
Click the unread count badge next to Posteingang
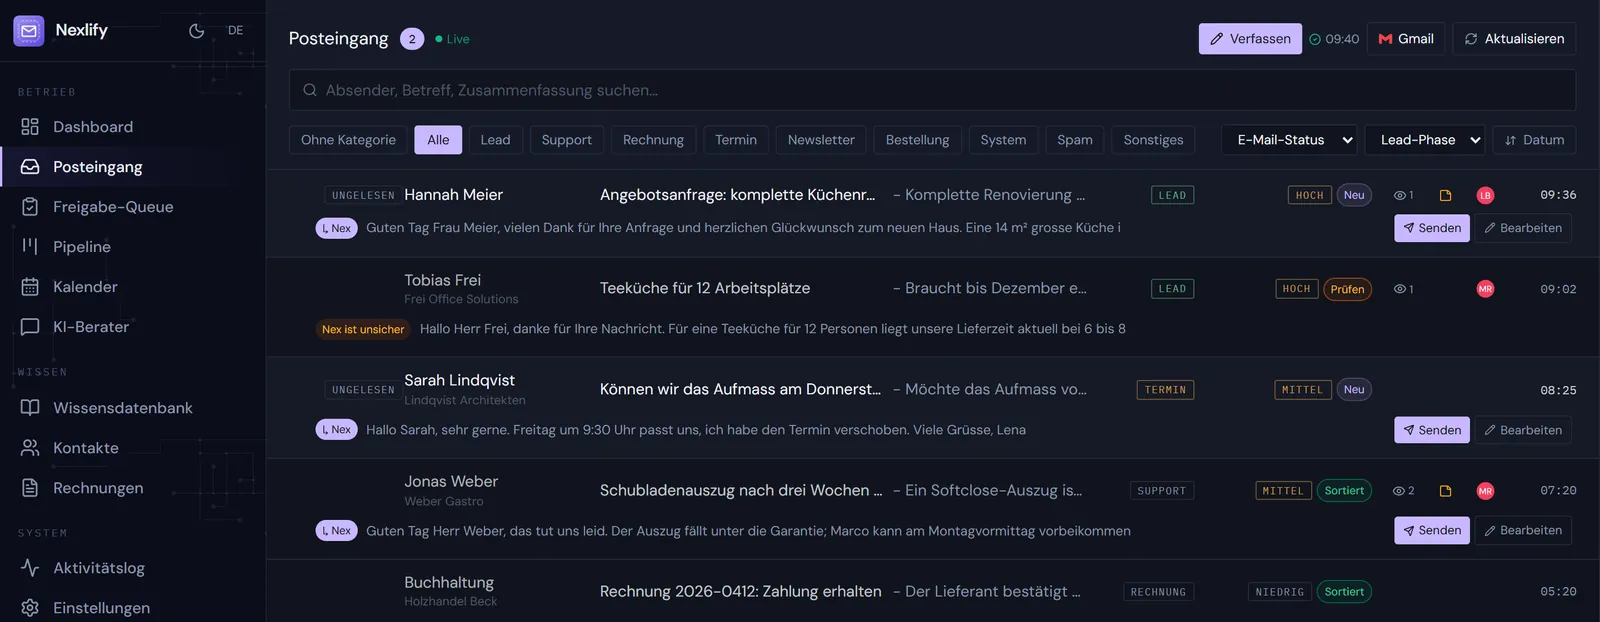[x=412, y=39]
